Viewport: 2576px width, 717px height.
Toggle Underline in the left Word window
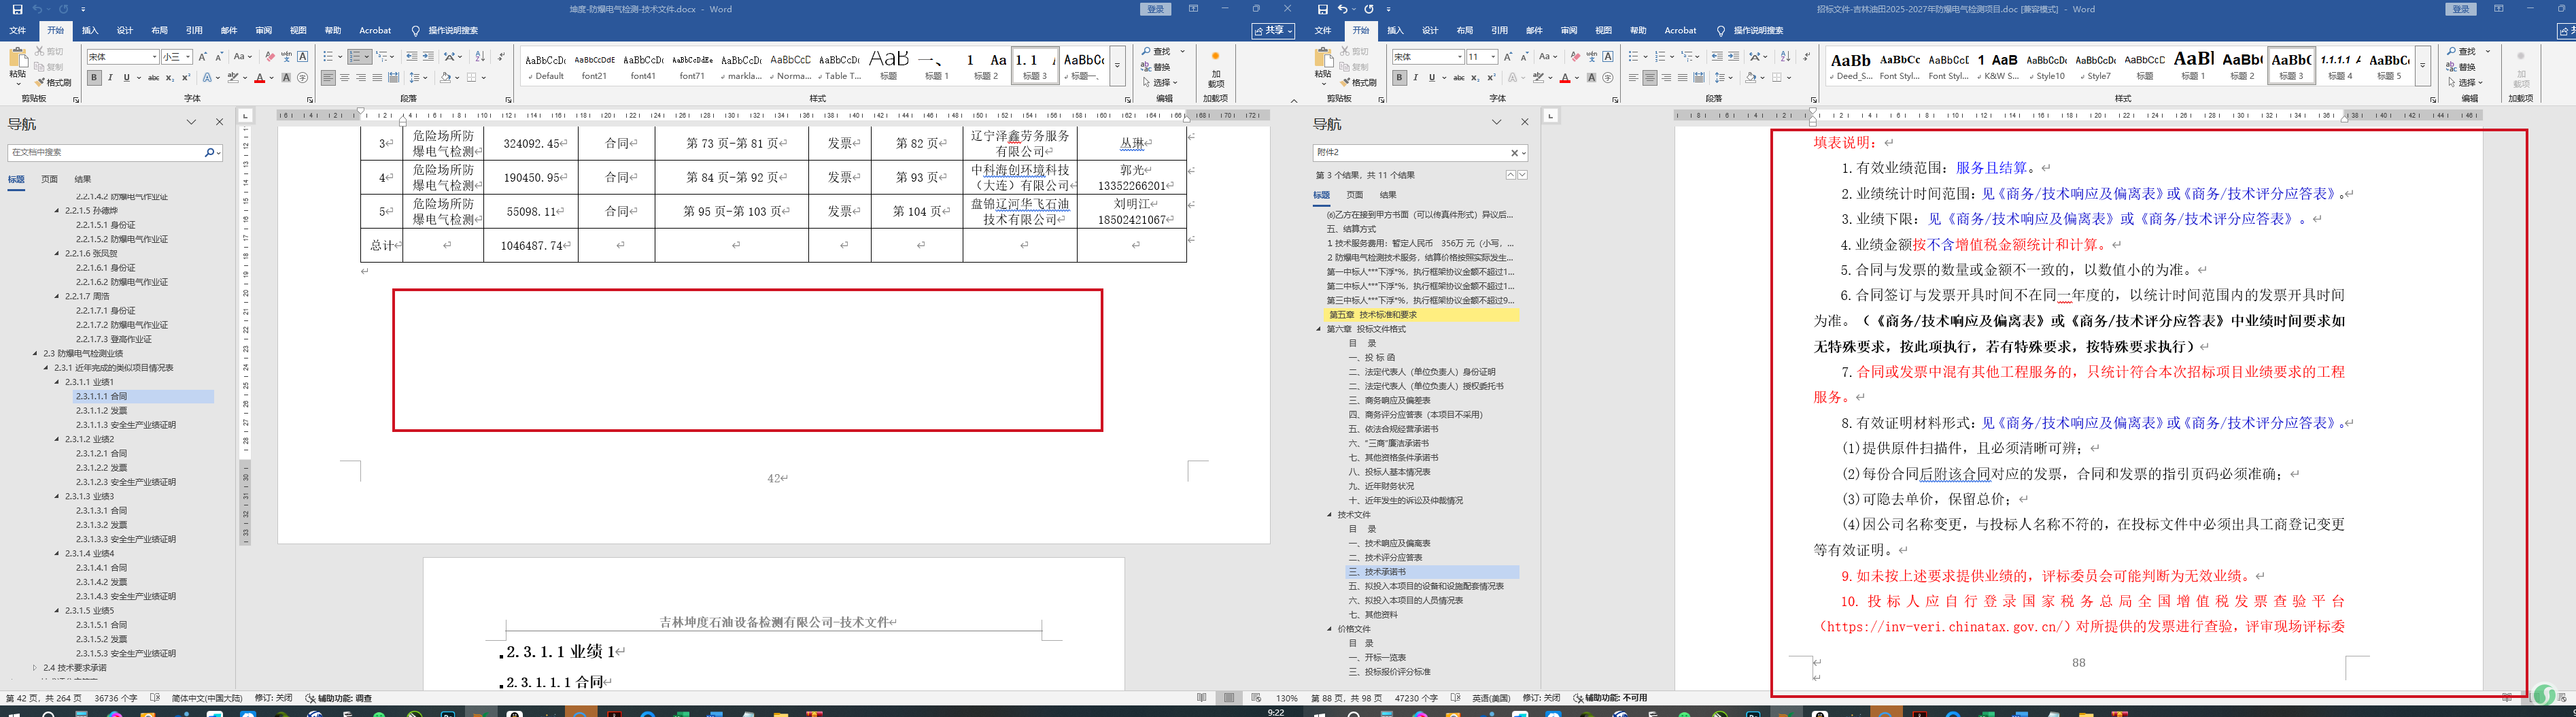(126, 77)
